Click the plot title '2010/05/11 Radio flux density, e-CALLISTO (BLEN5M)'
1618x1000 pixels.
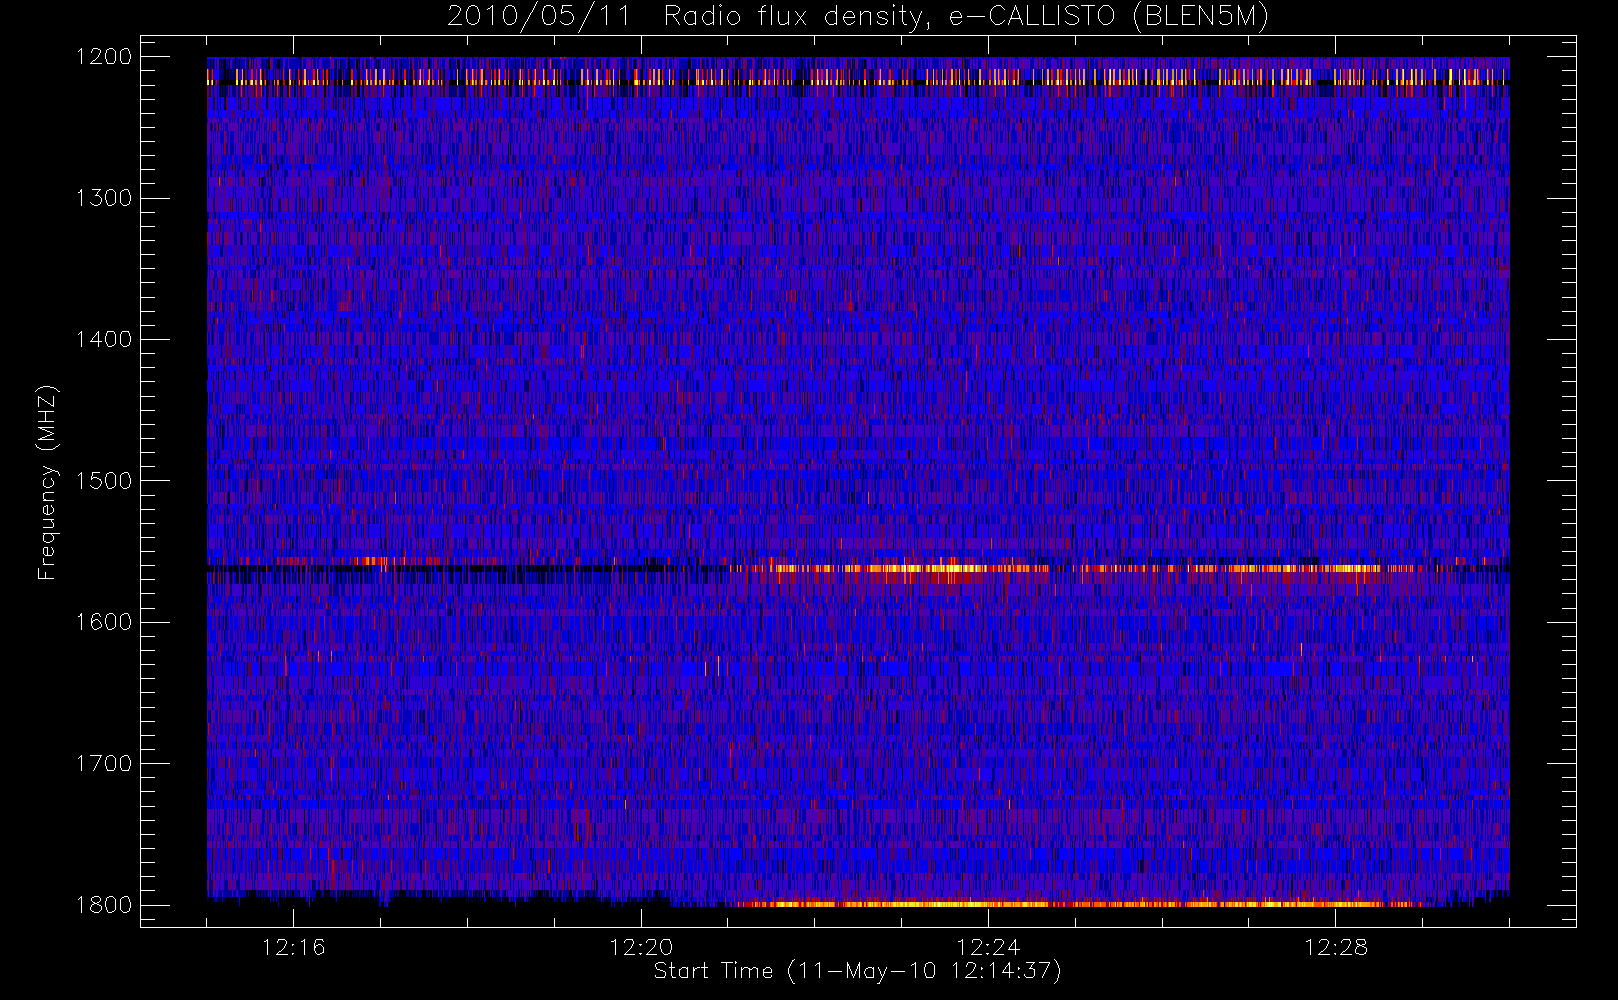[x=858, y=17]
